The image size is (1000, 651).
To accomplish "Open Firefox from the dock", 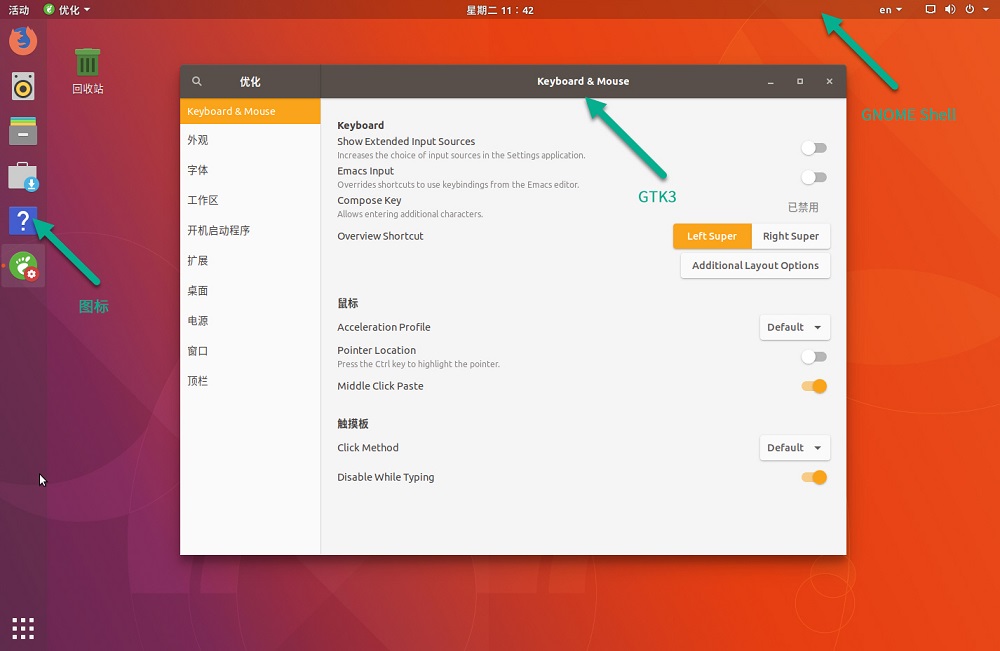I will click(23, 41).
